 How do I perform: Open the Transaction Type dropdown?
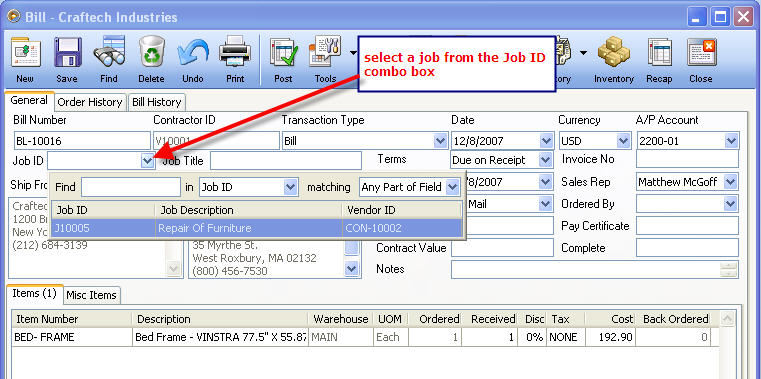pos(440,141)
